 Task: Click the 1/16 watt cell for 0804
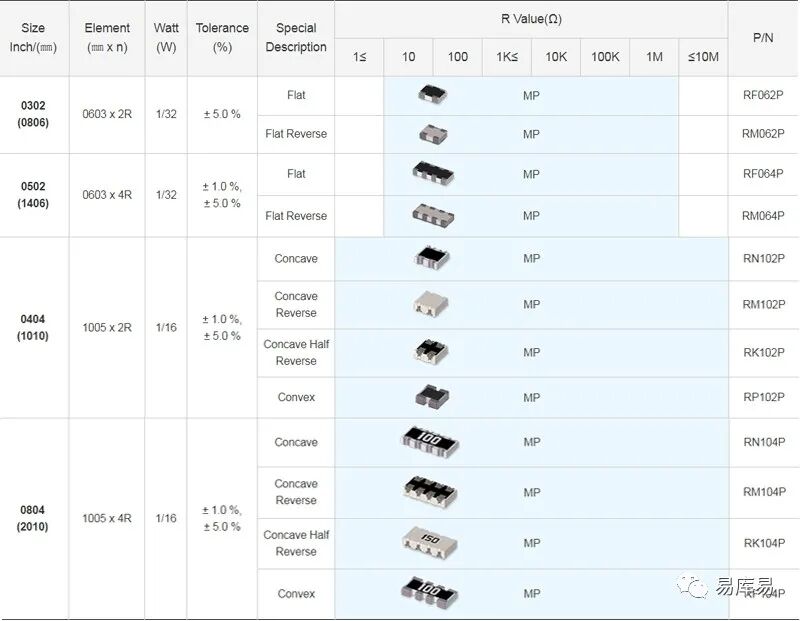click(x=166, y=518)
